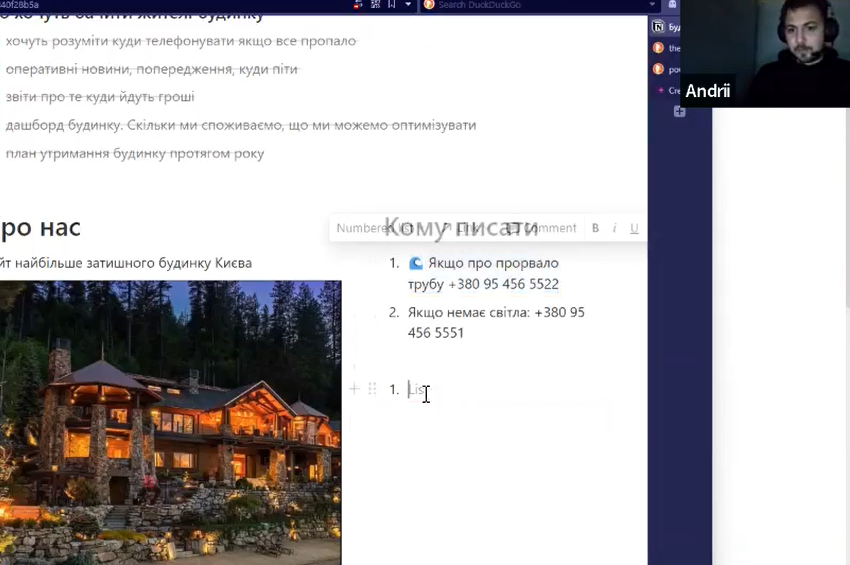
Task: Click the illuminated lodge house image
Action: click(170, 420)
